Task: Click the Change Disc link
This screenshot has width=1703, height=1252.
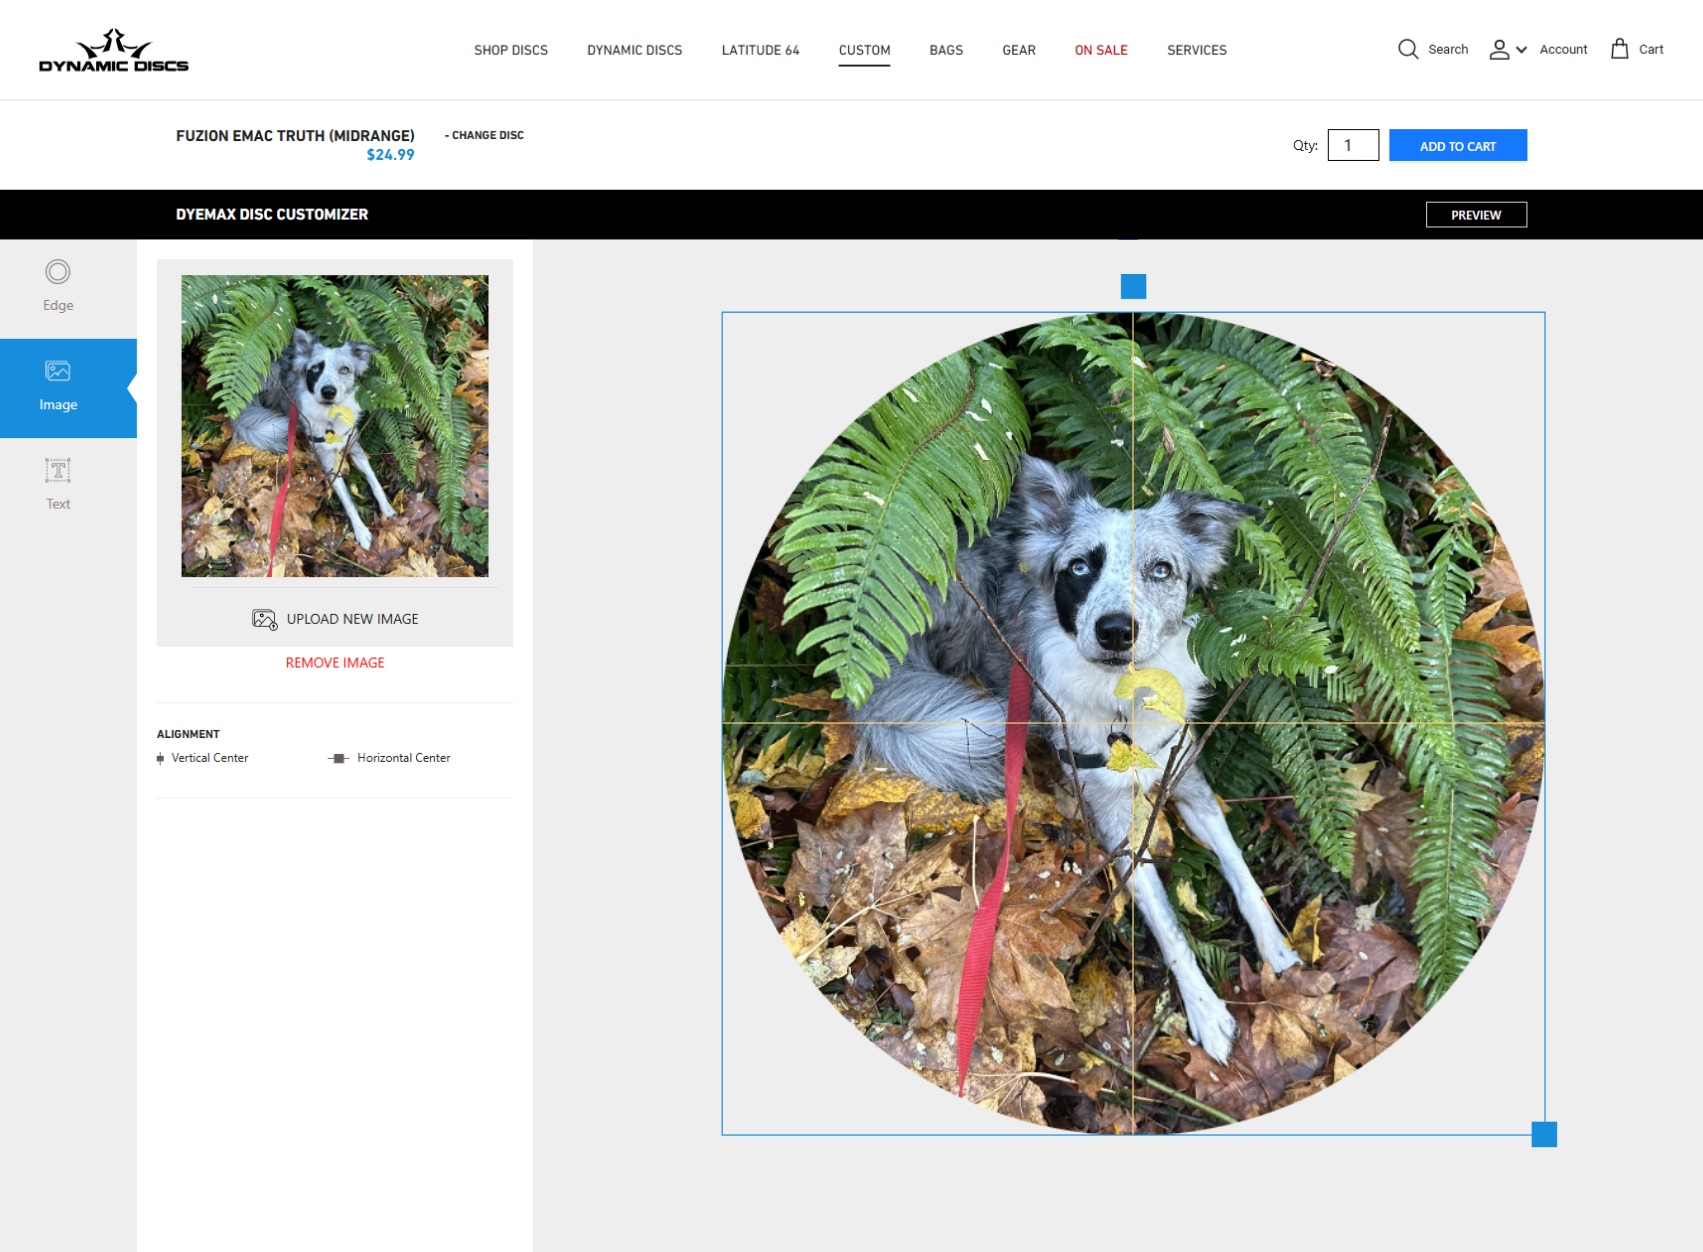Action: [484, 135]
